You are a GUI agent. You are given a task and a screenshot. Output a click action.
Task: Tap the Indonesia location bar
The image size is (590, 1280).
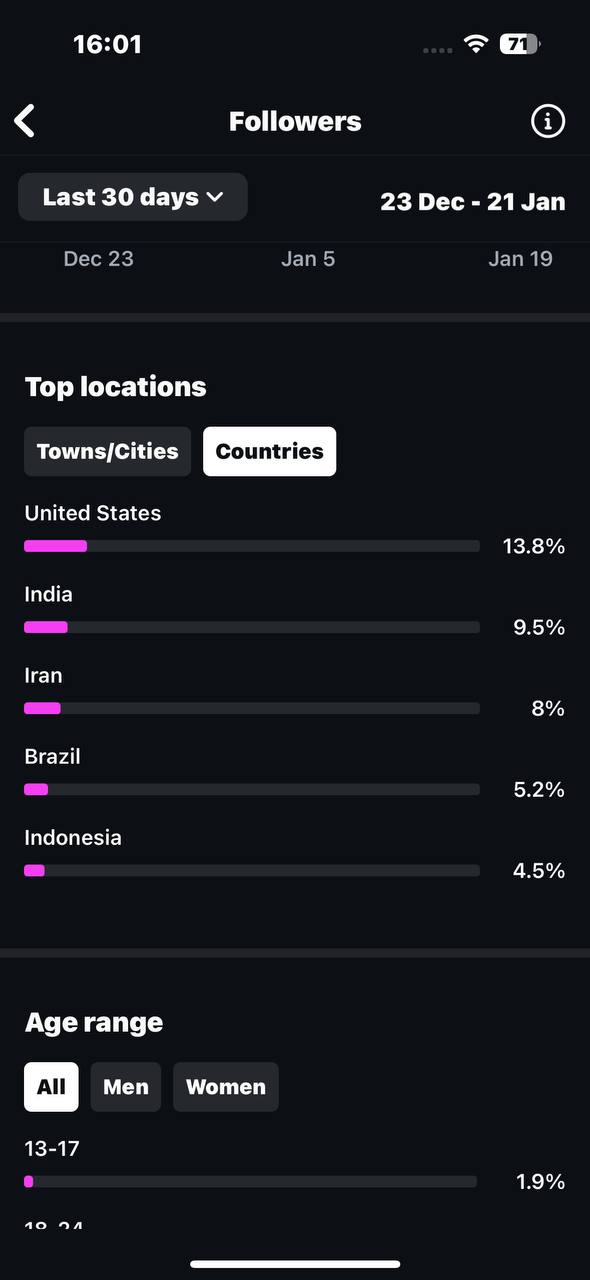[252, 870]
